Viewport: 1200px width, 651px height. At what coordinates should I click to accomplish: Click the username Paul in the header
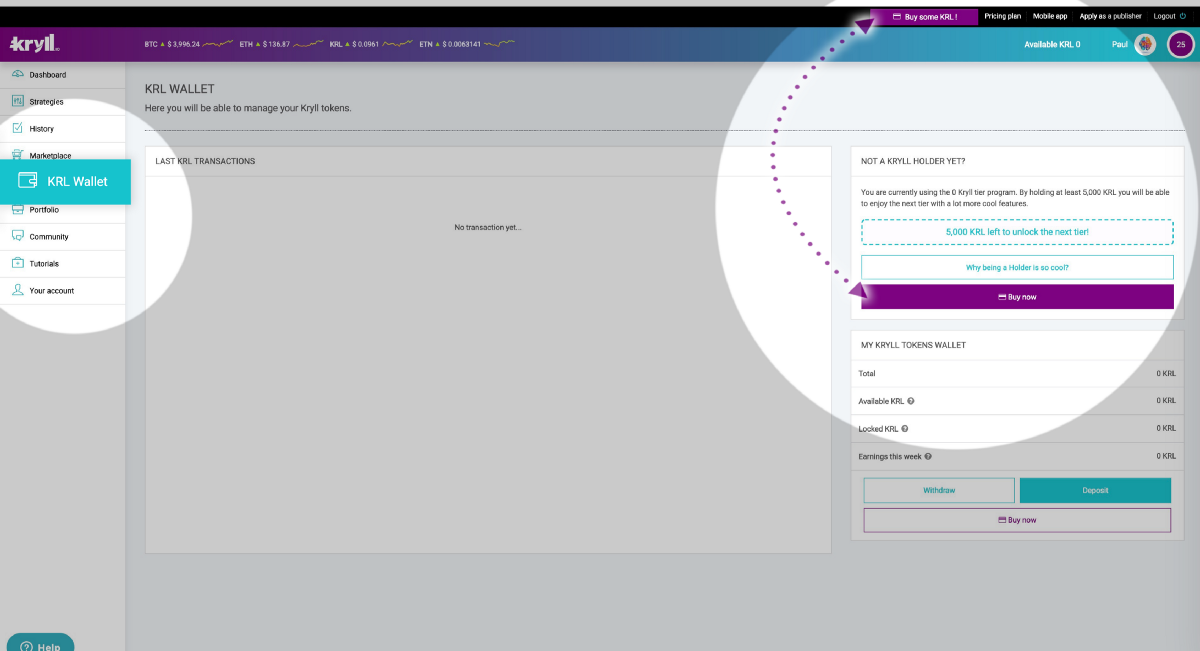(x=1120, y=45)
